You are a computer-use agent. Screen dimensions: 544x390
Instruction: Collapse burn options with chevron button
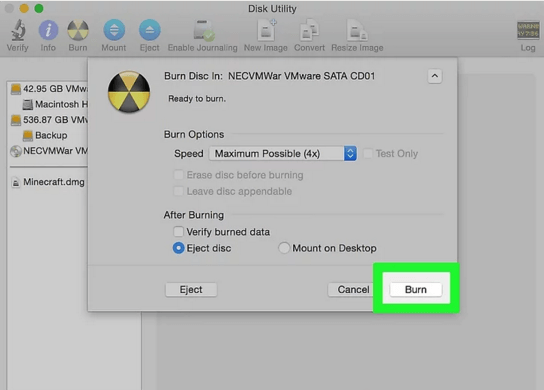click(434, 76)
